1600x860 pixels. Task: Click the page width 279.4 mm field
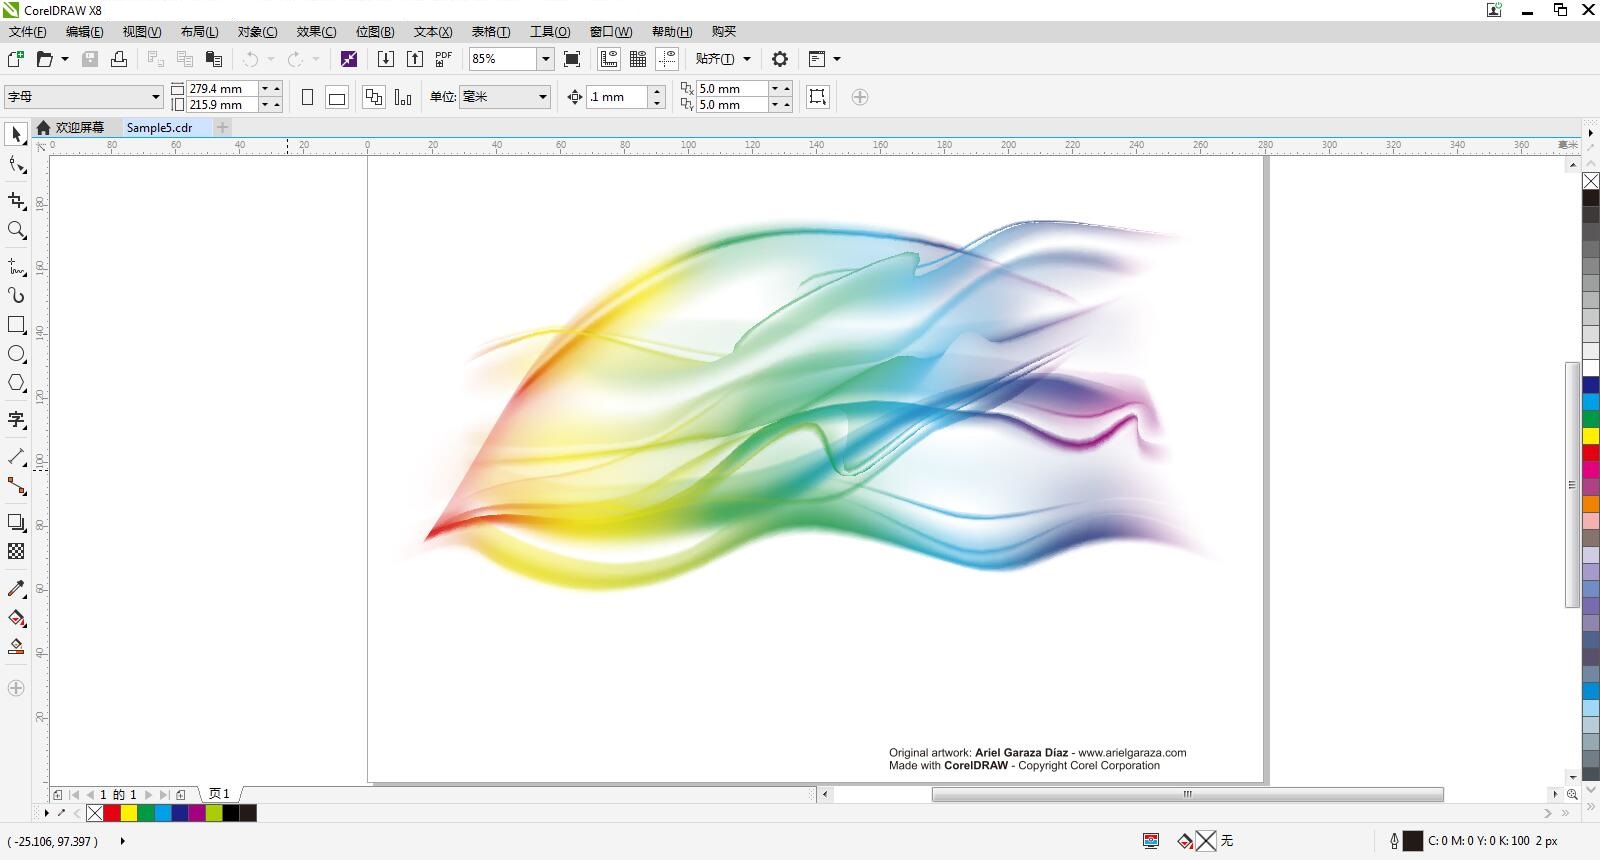click(x=222, y=89)
